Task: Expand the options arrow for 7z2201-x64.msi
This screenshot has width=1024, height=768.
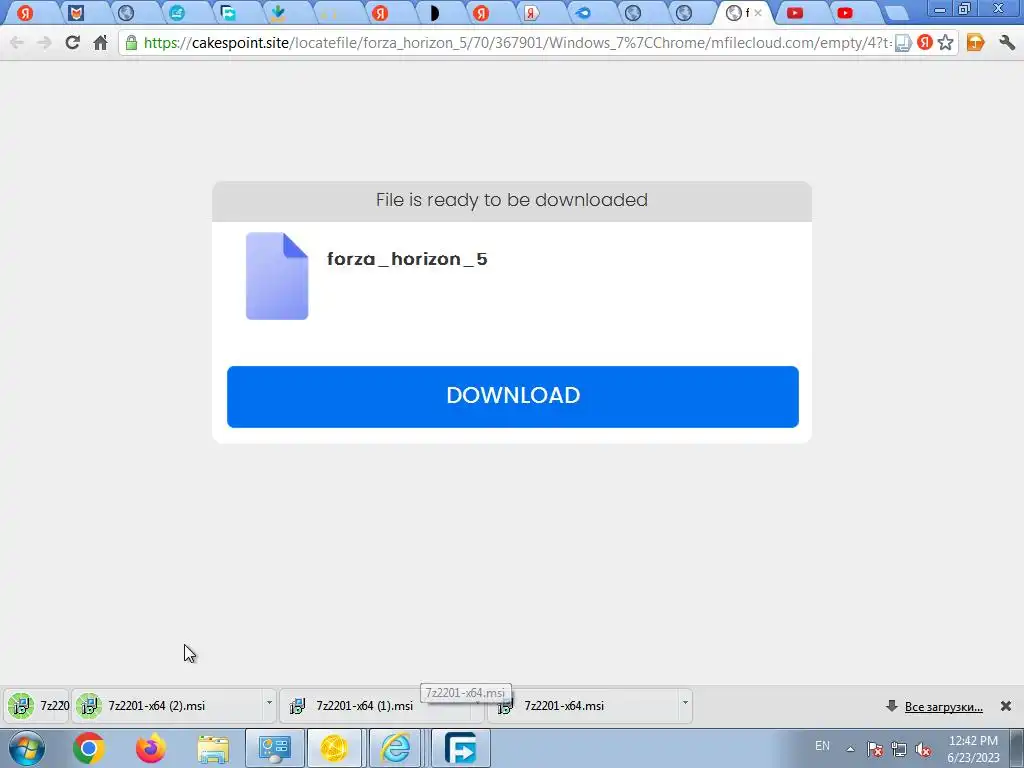Action: [x=685, y=703]
